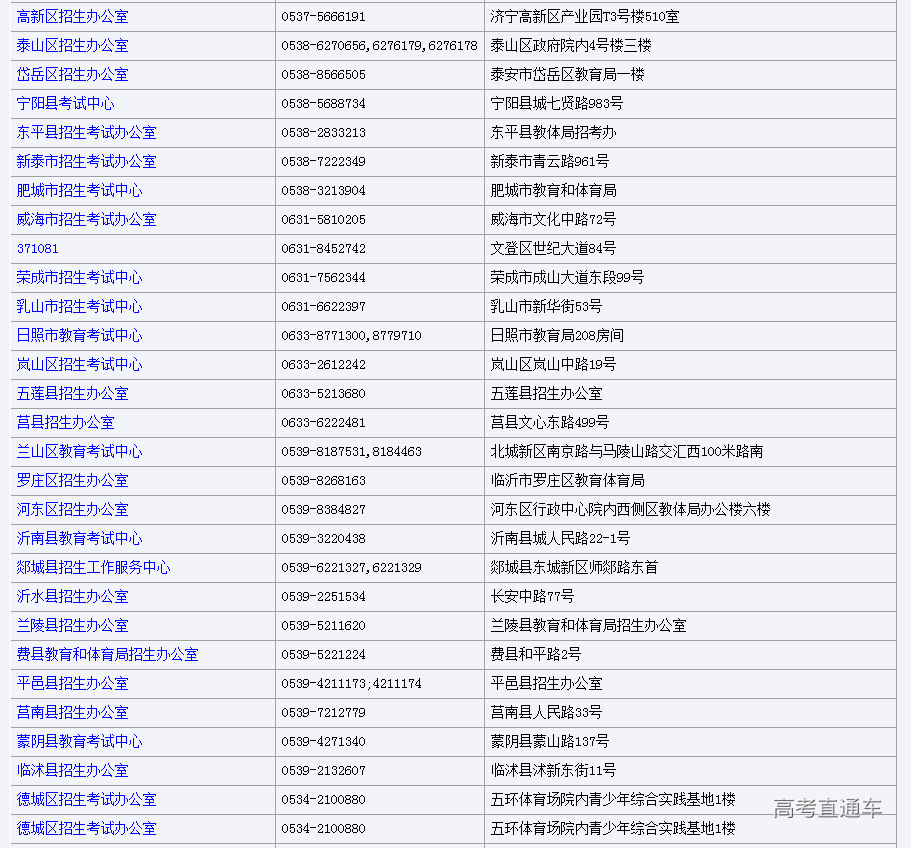Click the 沂南县城人民路22-1号 address cell

tap(560, 539)
